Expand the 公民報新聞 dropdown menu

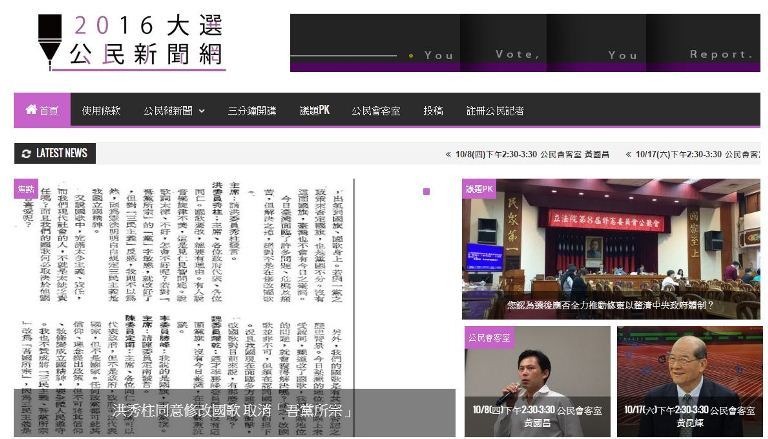[173, 110]
